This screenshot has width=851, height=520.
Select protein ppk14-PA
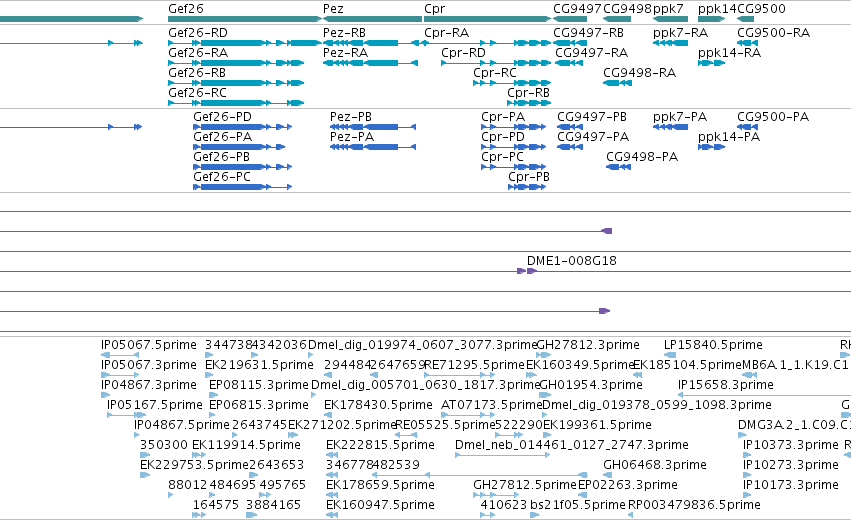[x=712, y=147]
